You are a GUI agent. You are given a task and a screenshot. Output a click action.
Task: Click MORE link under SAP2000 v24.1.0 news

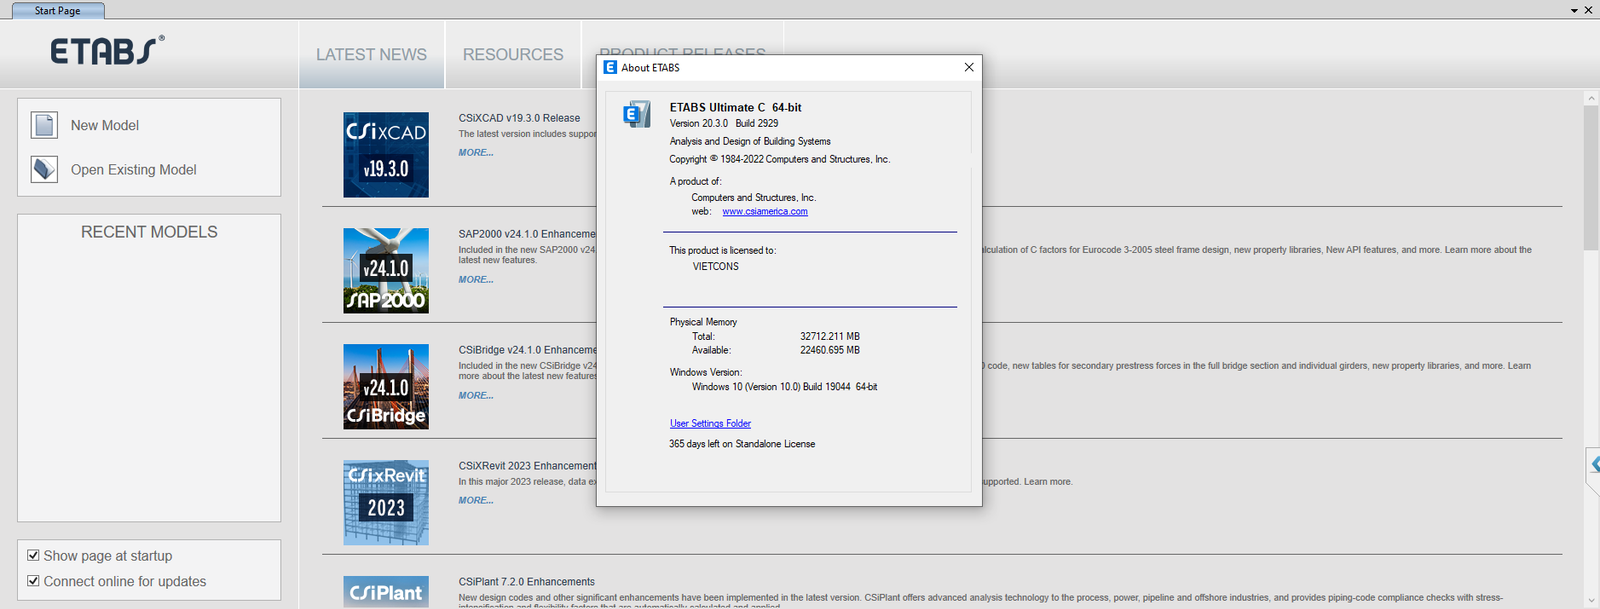476,279
